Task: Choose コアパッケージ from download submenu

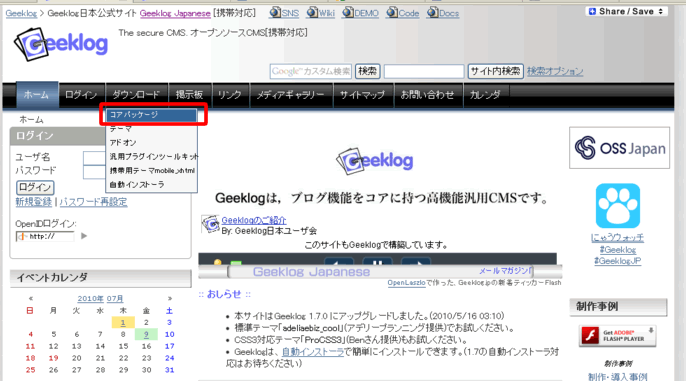Action: coord(151,115)
